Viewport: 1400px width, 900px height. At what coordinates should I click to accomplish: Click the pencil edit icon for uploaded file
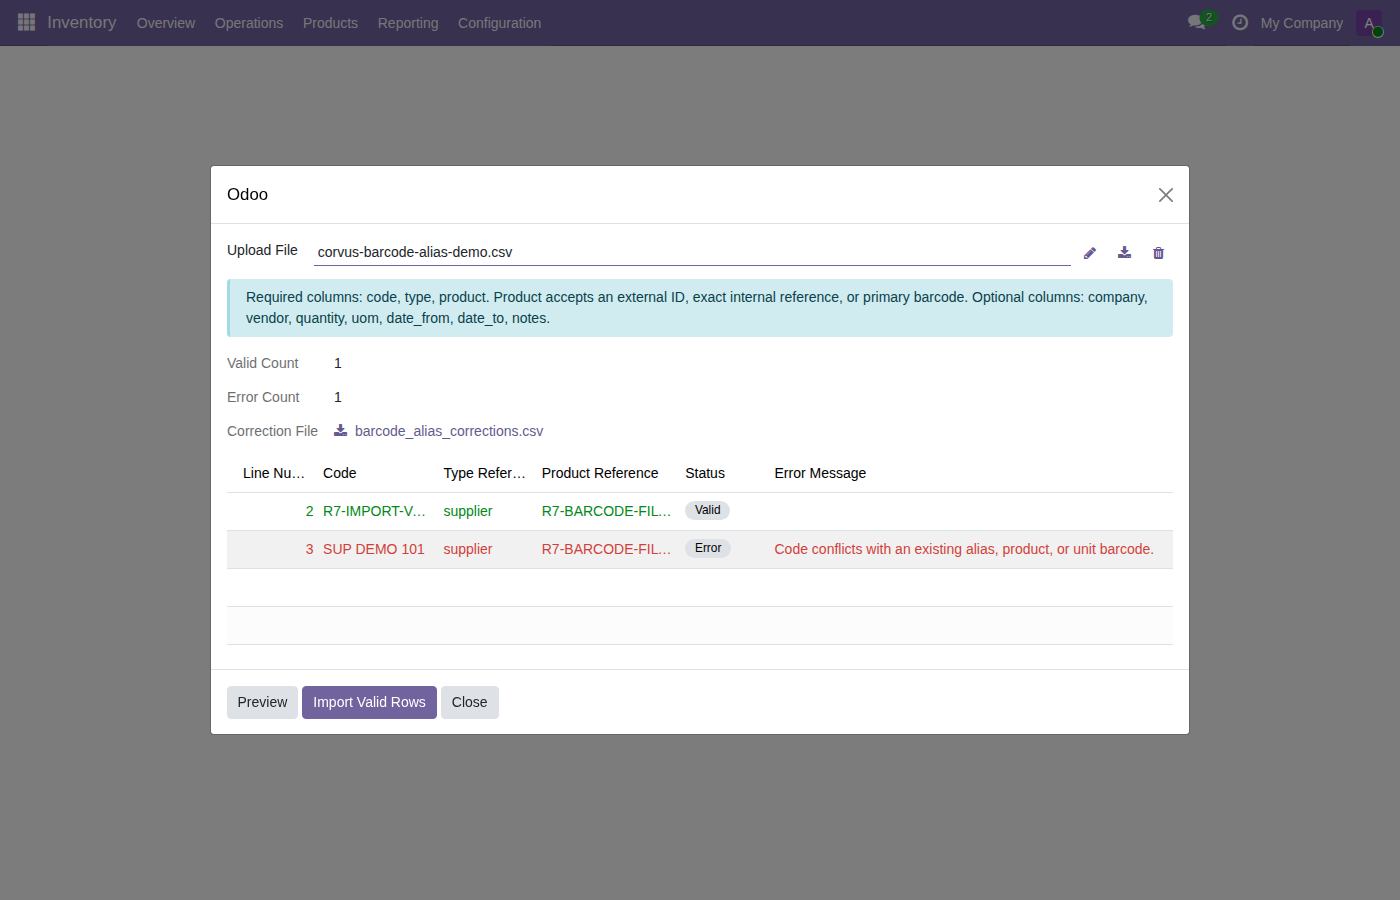[x=1090, y=253]
